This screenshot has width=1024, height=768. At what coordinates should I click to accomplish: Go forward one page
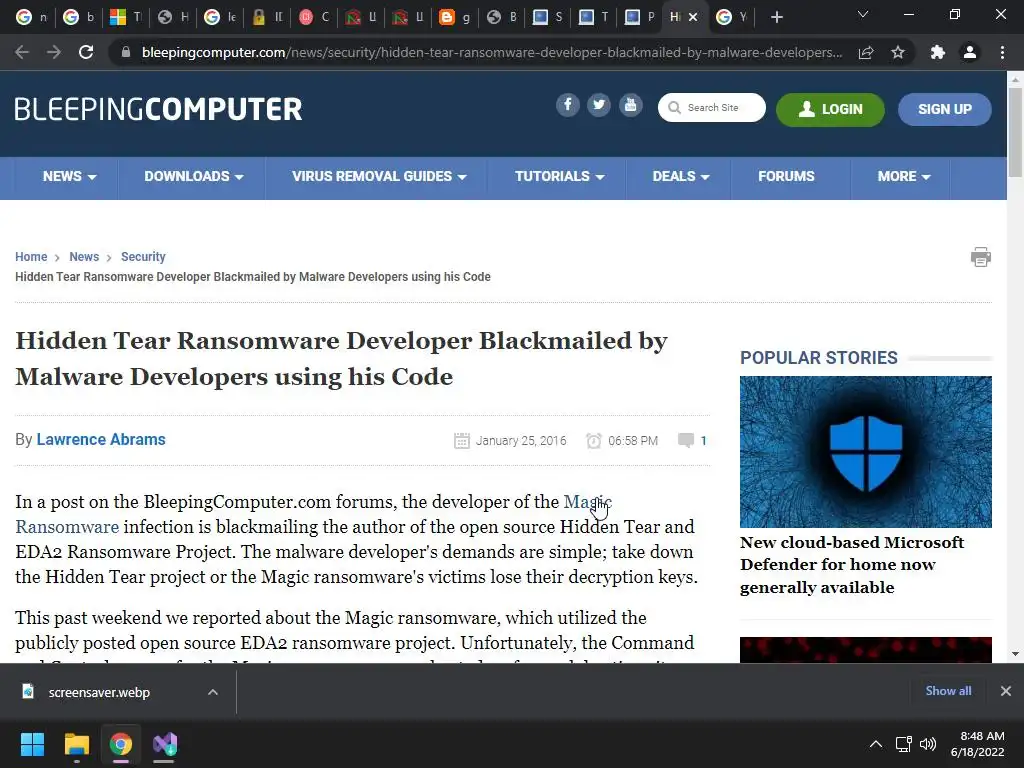point(54,52)
